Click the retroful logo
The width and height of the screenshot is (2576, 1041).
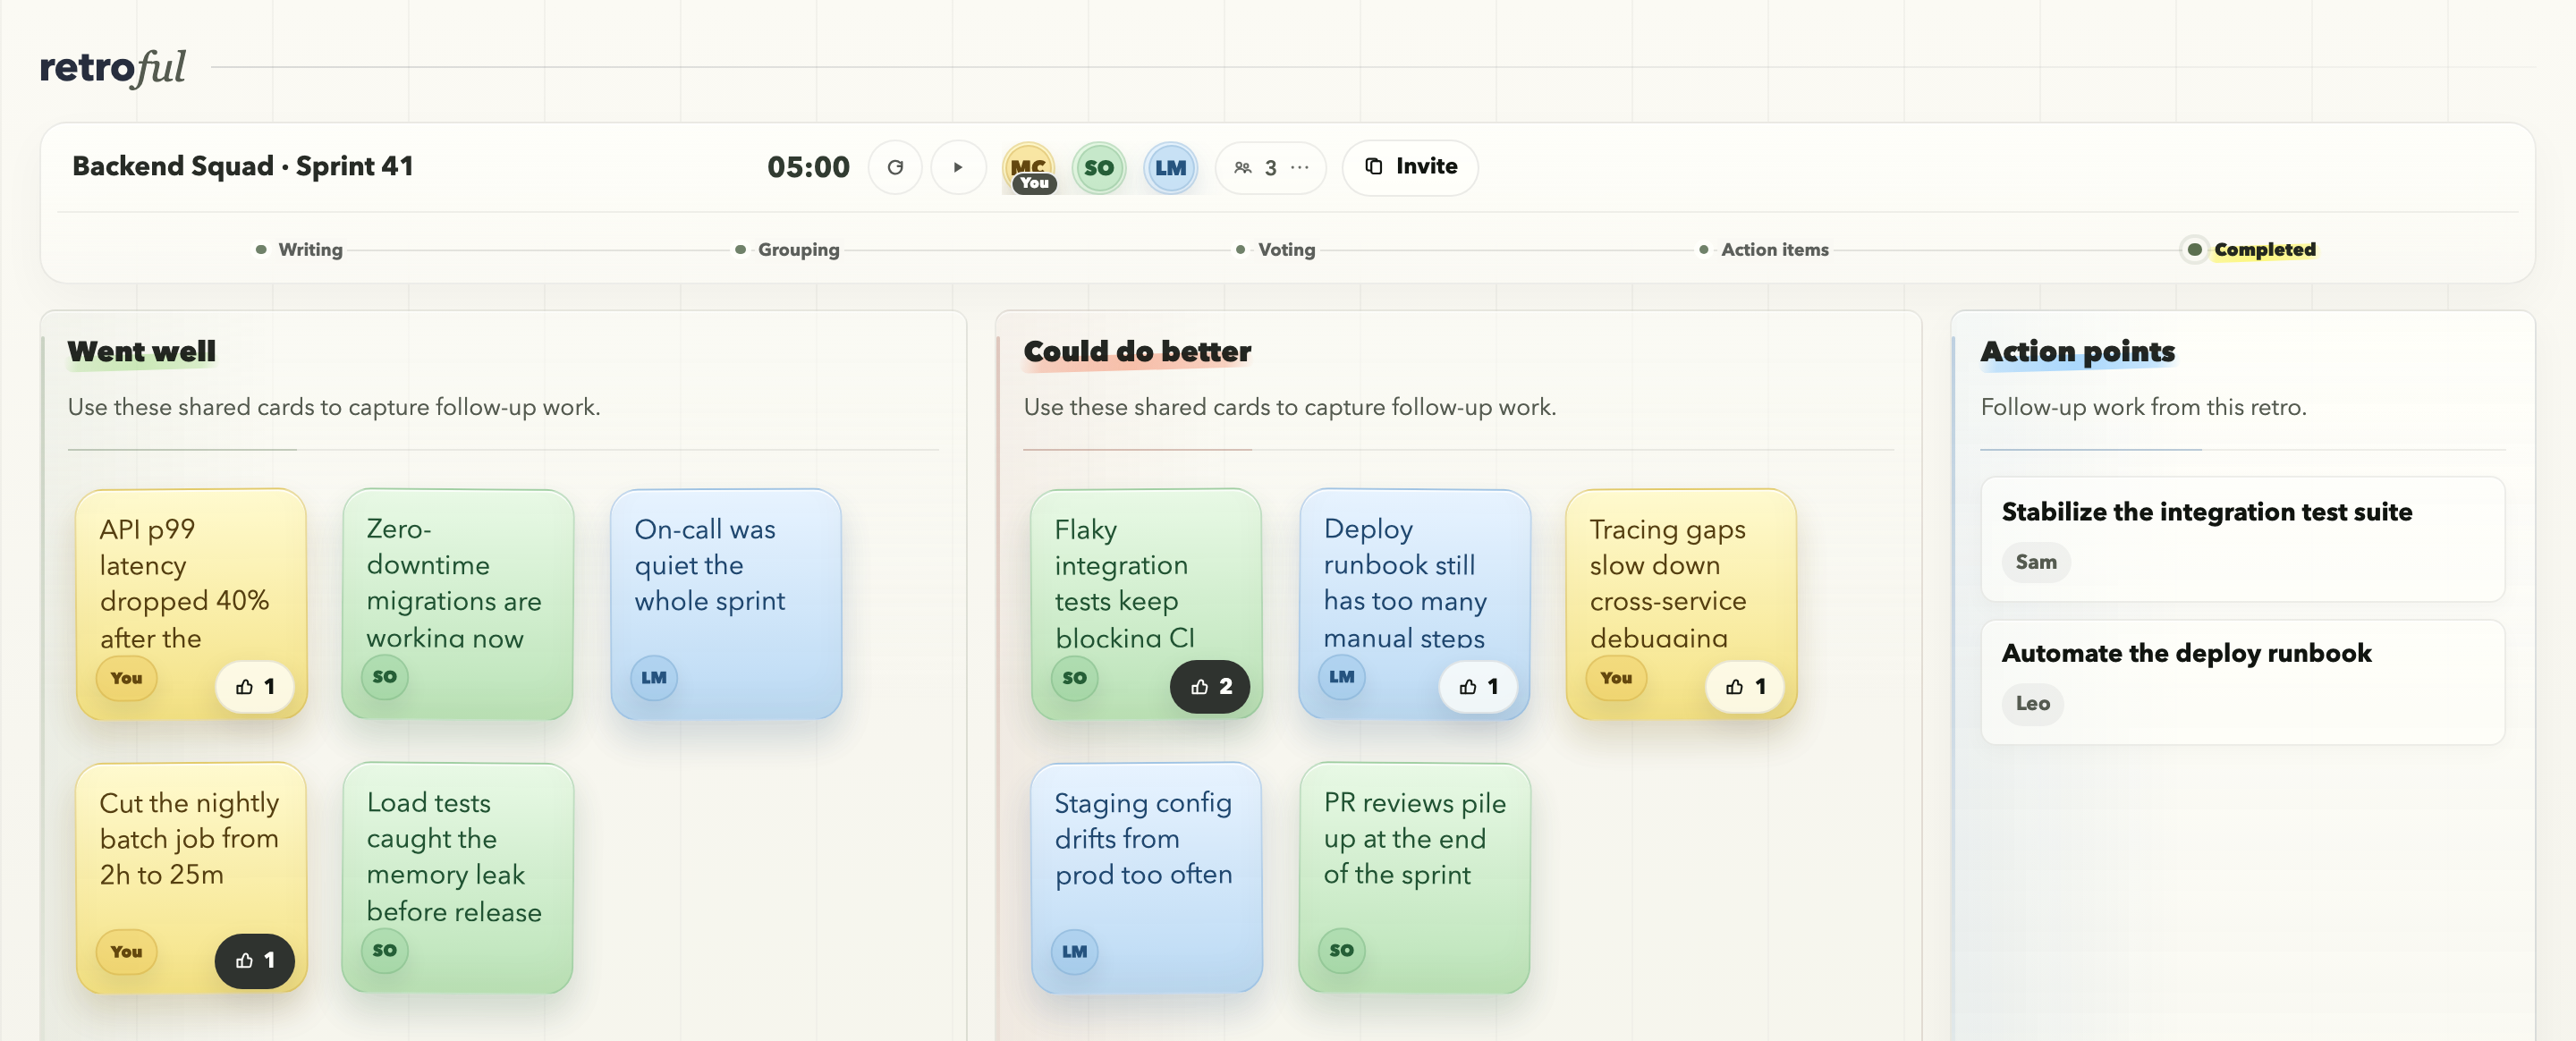(x=113, y=67)
